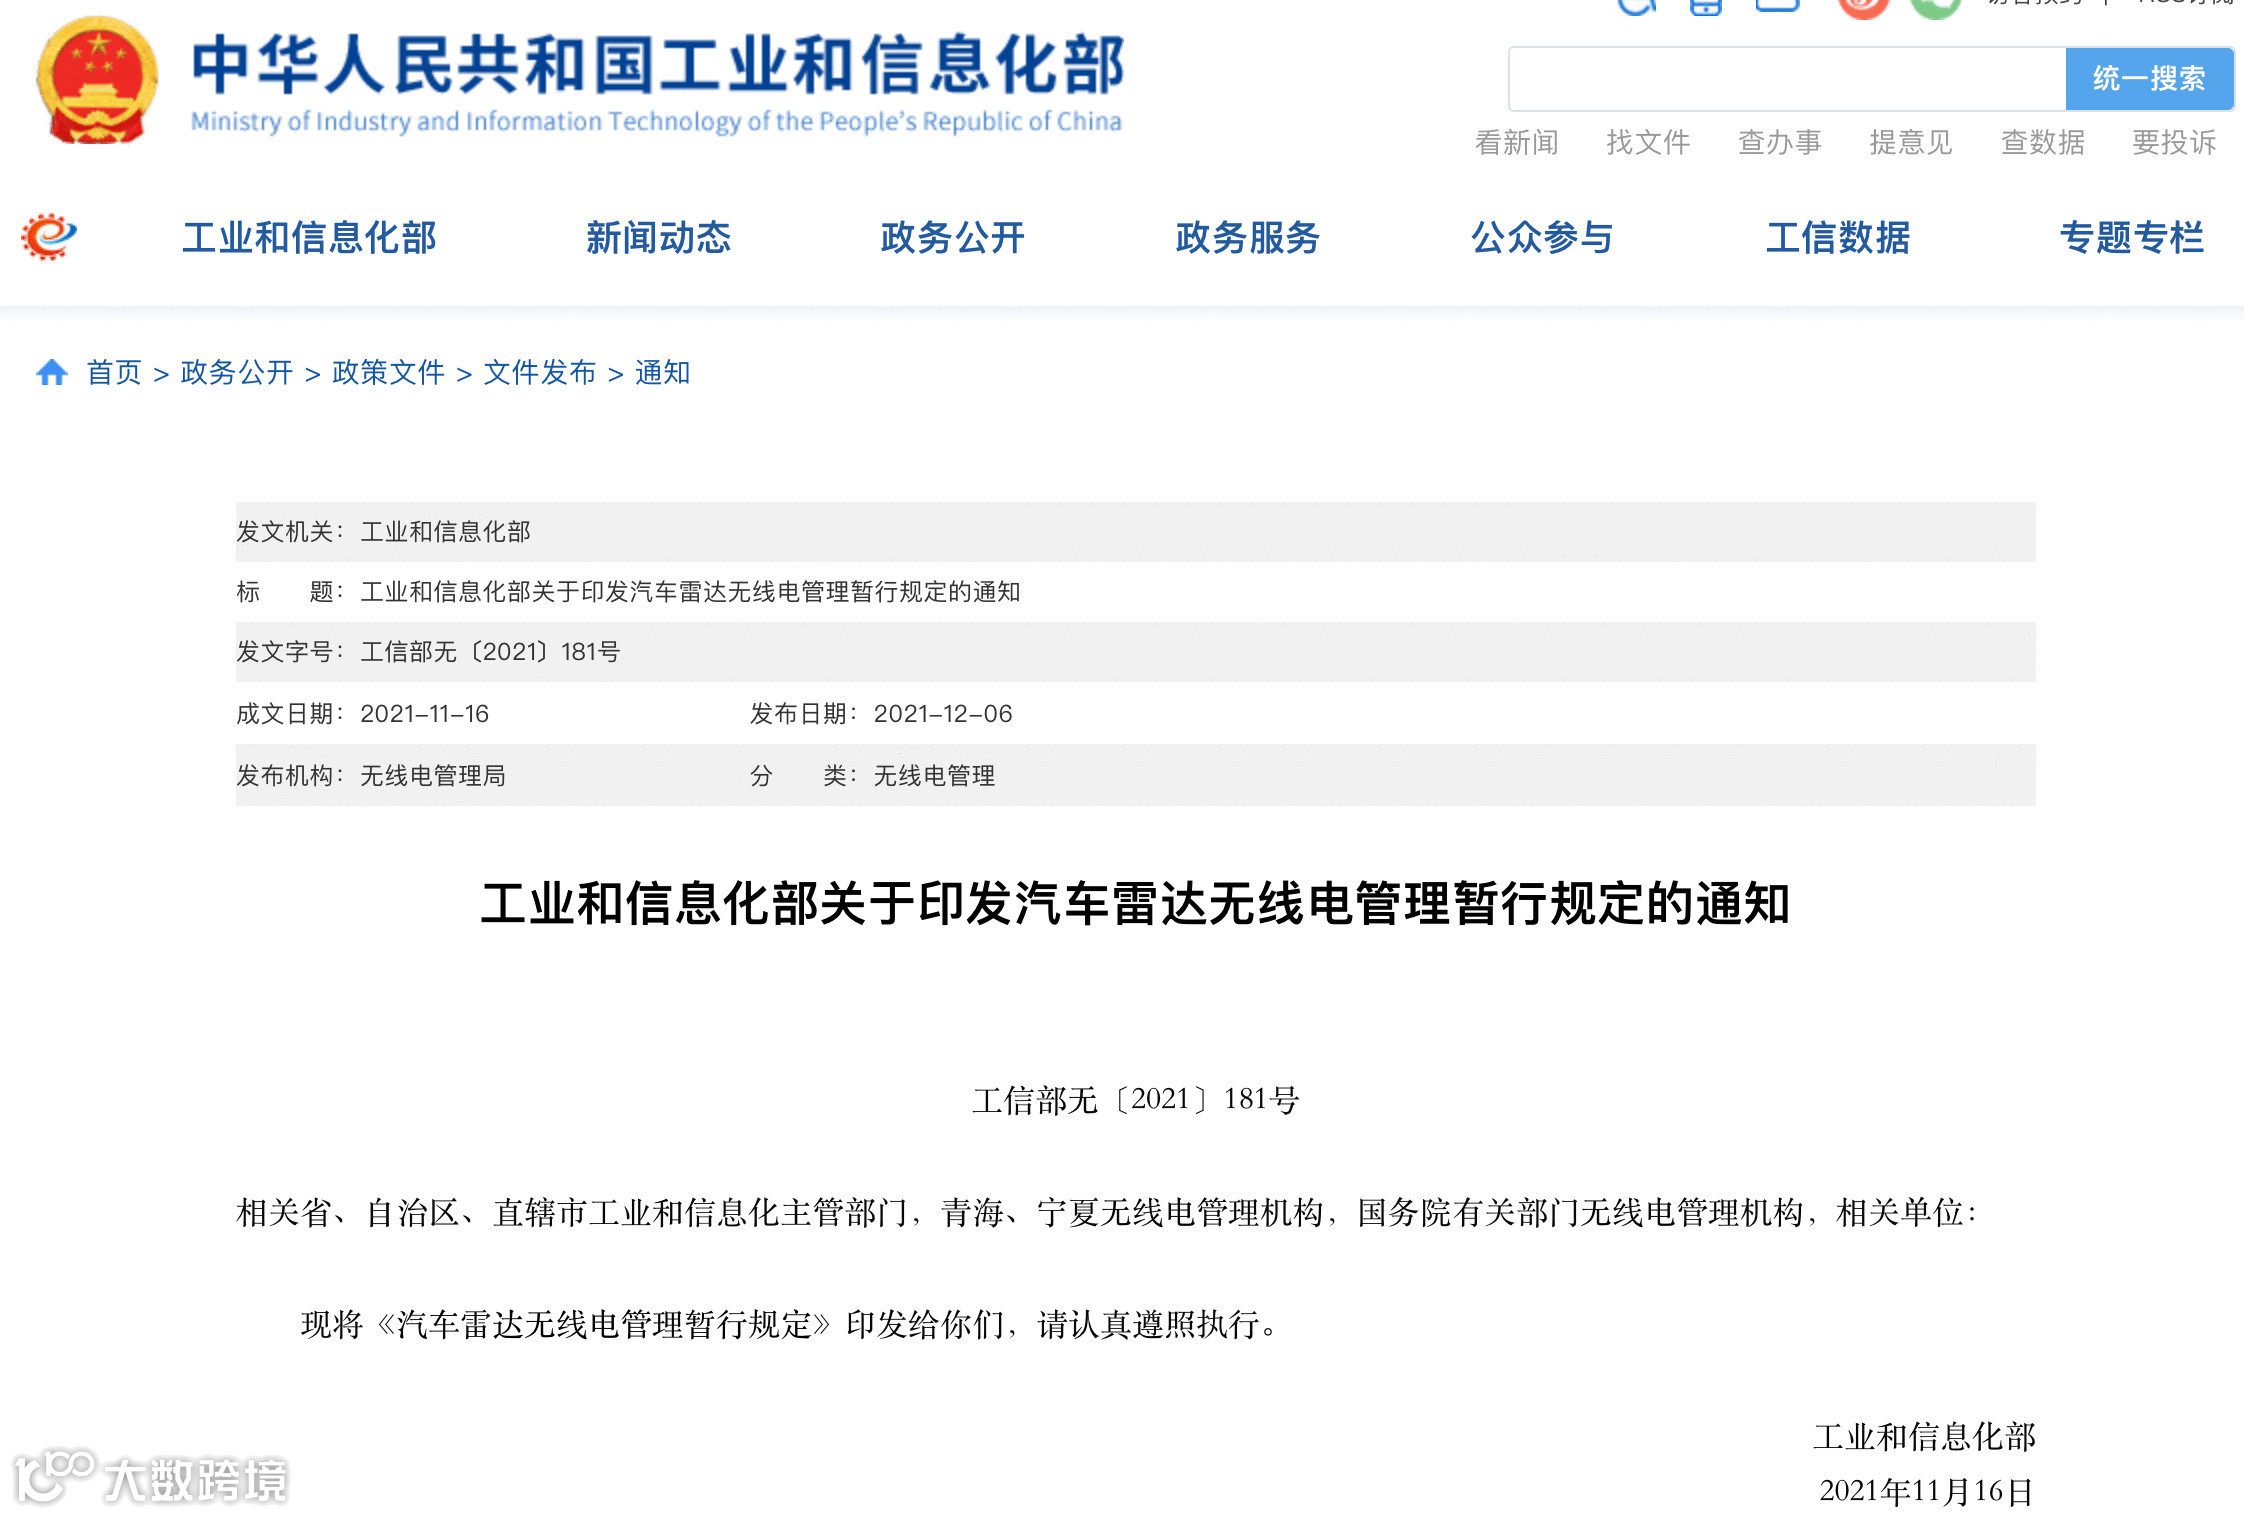Open the 政务公开 navigation menu
This screenshot has width=2244, height=1516.
[952, 238]
